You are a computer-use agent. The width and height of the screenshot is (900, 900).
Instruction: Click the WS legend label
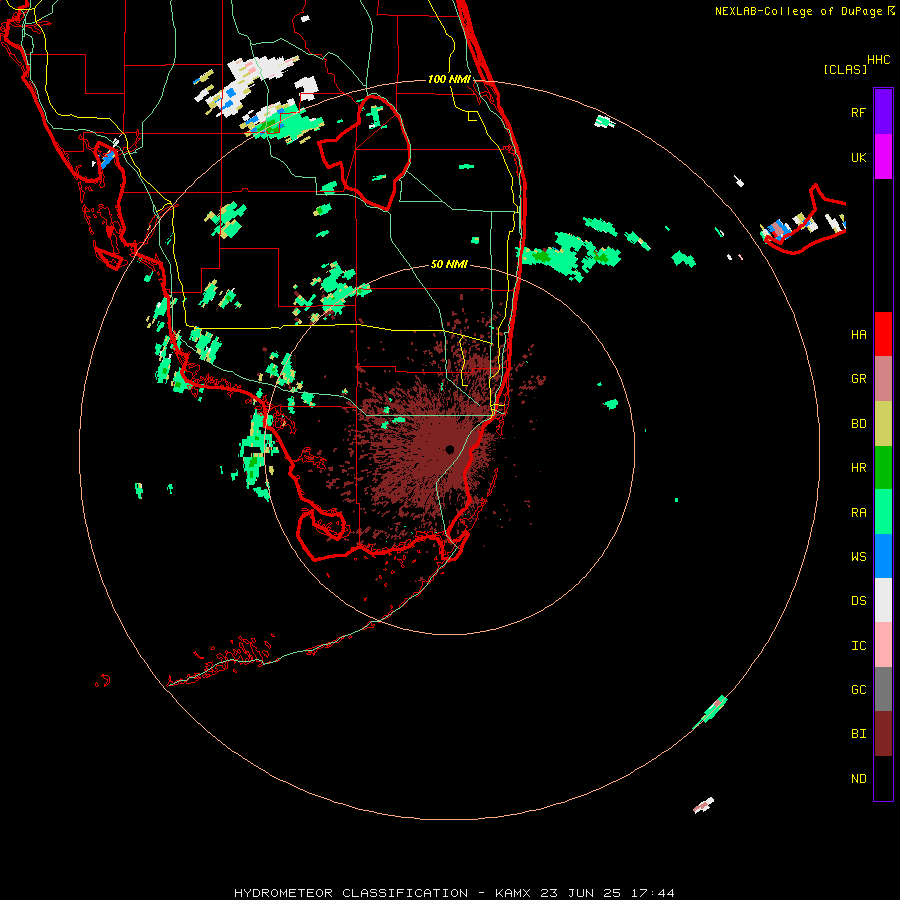tap(858, 556)
